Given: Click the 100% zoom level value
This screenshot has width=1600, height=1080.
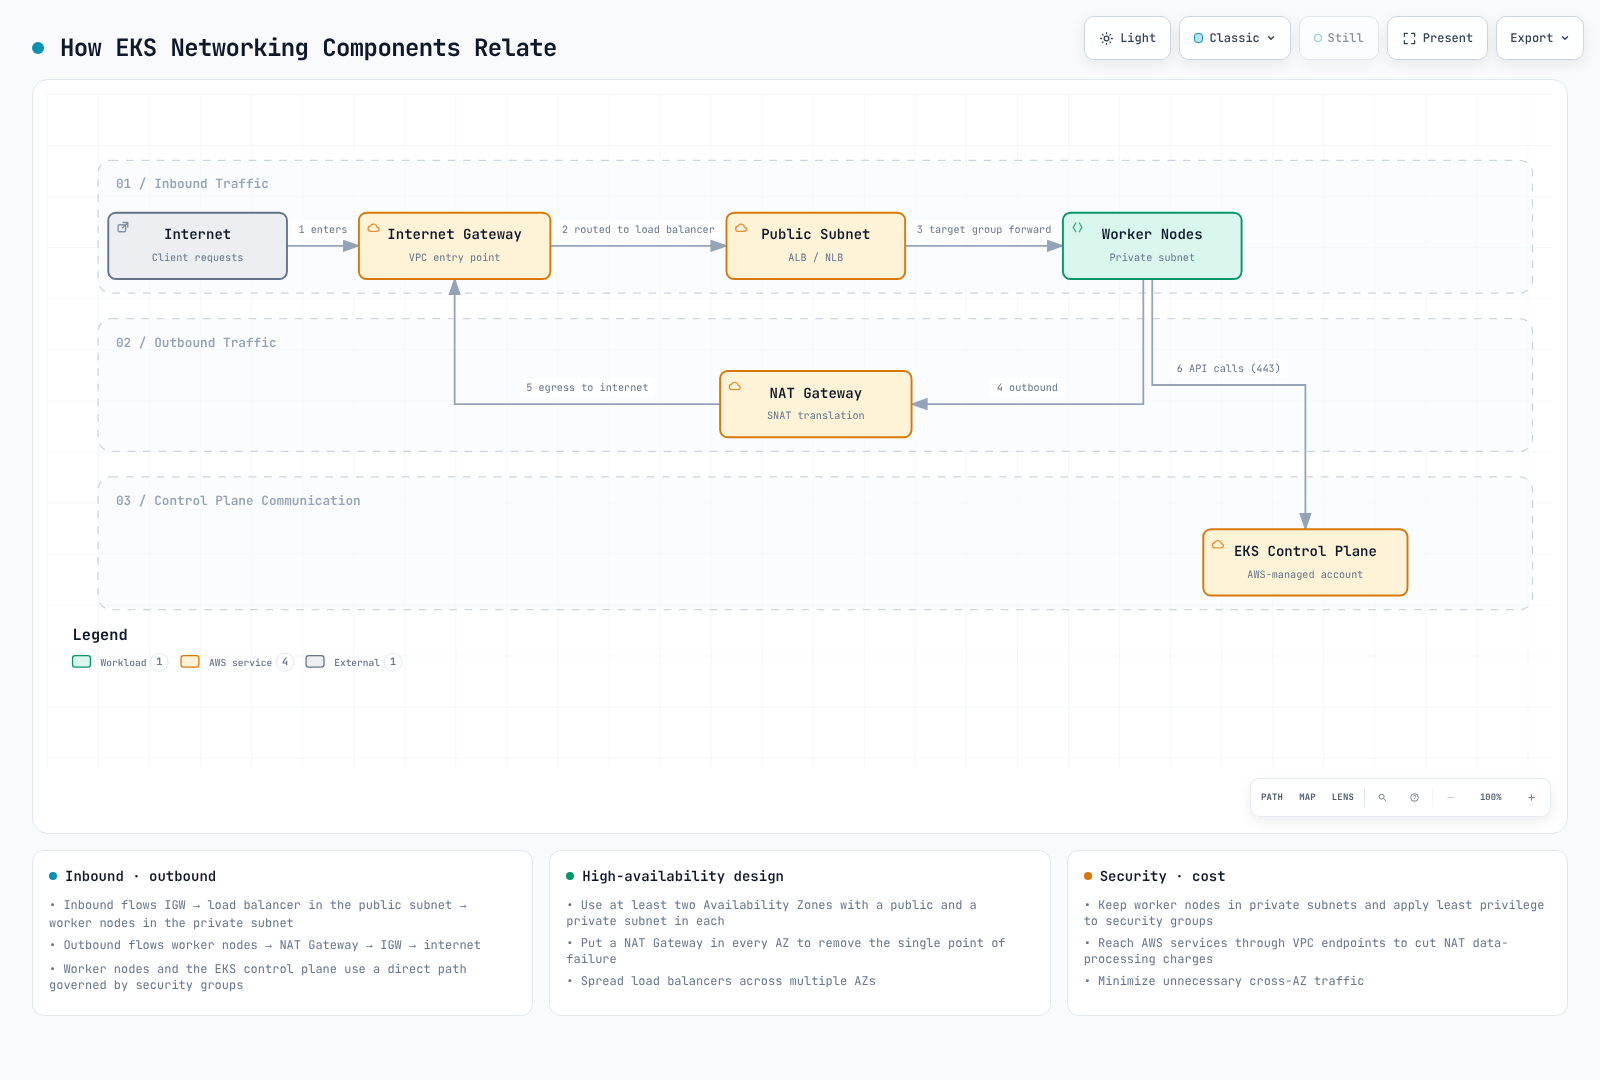Looking at the screenshot, I should [x=1491, y=797].
